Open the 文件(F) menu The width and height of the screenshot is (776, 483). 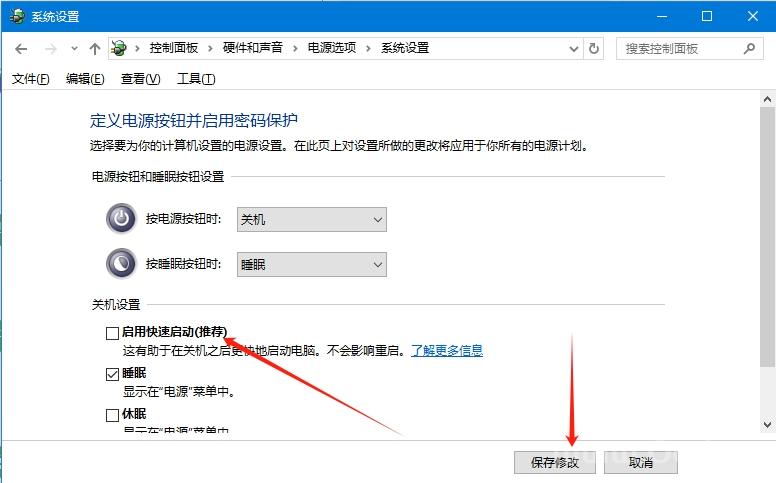coord(29,79)
